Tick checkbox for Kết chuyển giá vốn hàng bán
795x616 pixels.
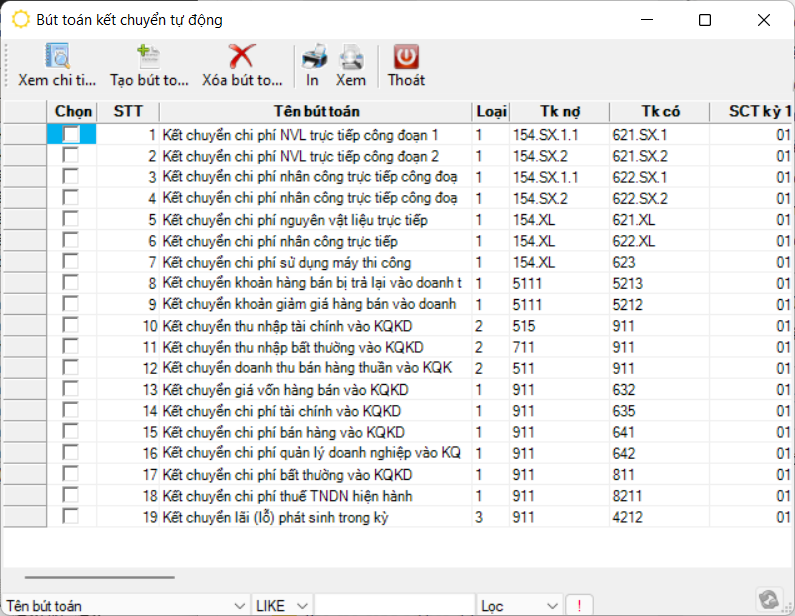tap(71, 389)
